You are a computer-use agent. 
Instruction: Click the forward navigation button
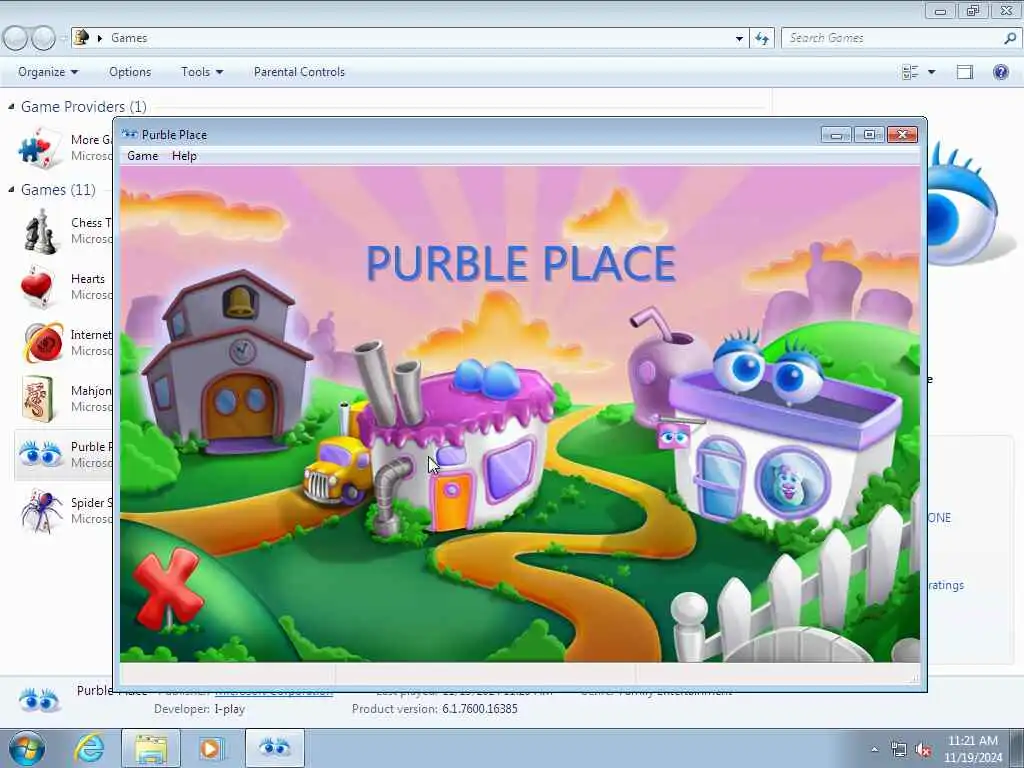43,38
